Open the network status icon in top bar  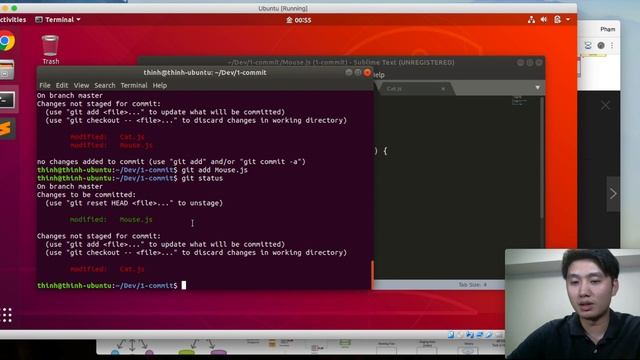[x=531, y=20]
